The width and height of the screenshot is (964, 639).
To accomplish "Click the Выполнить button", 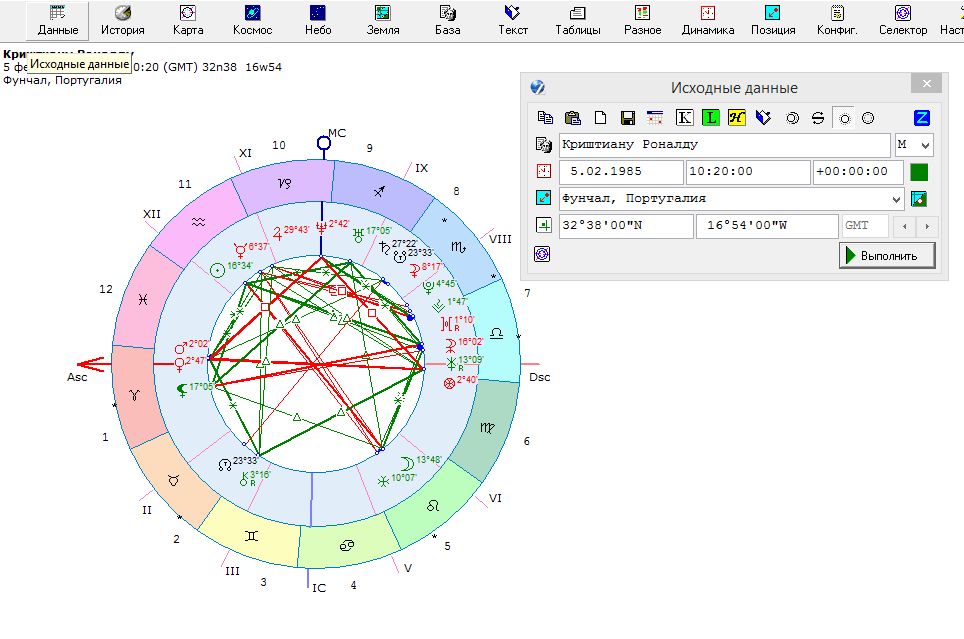I will click(x=887, y=255).
